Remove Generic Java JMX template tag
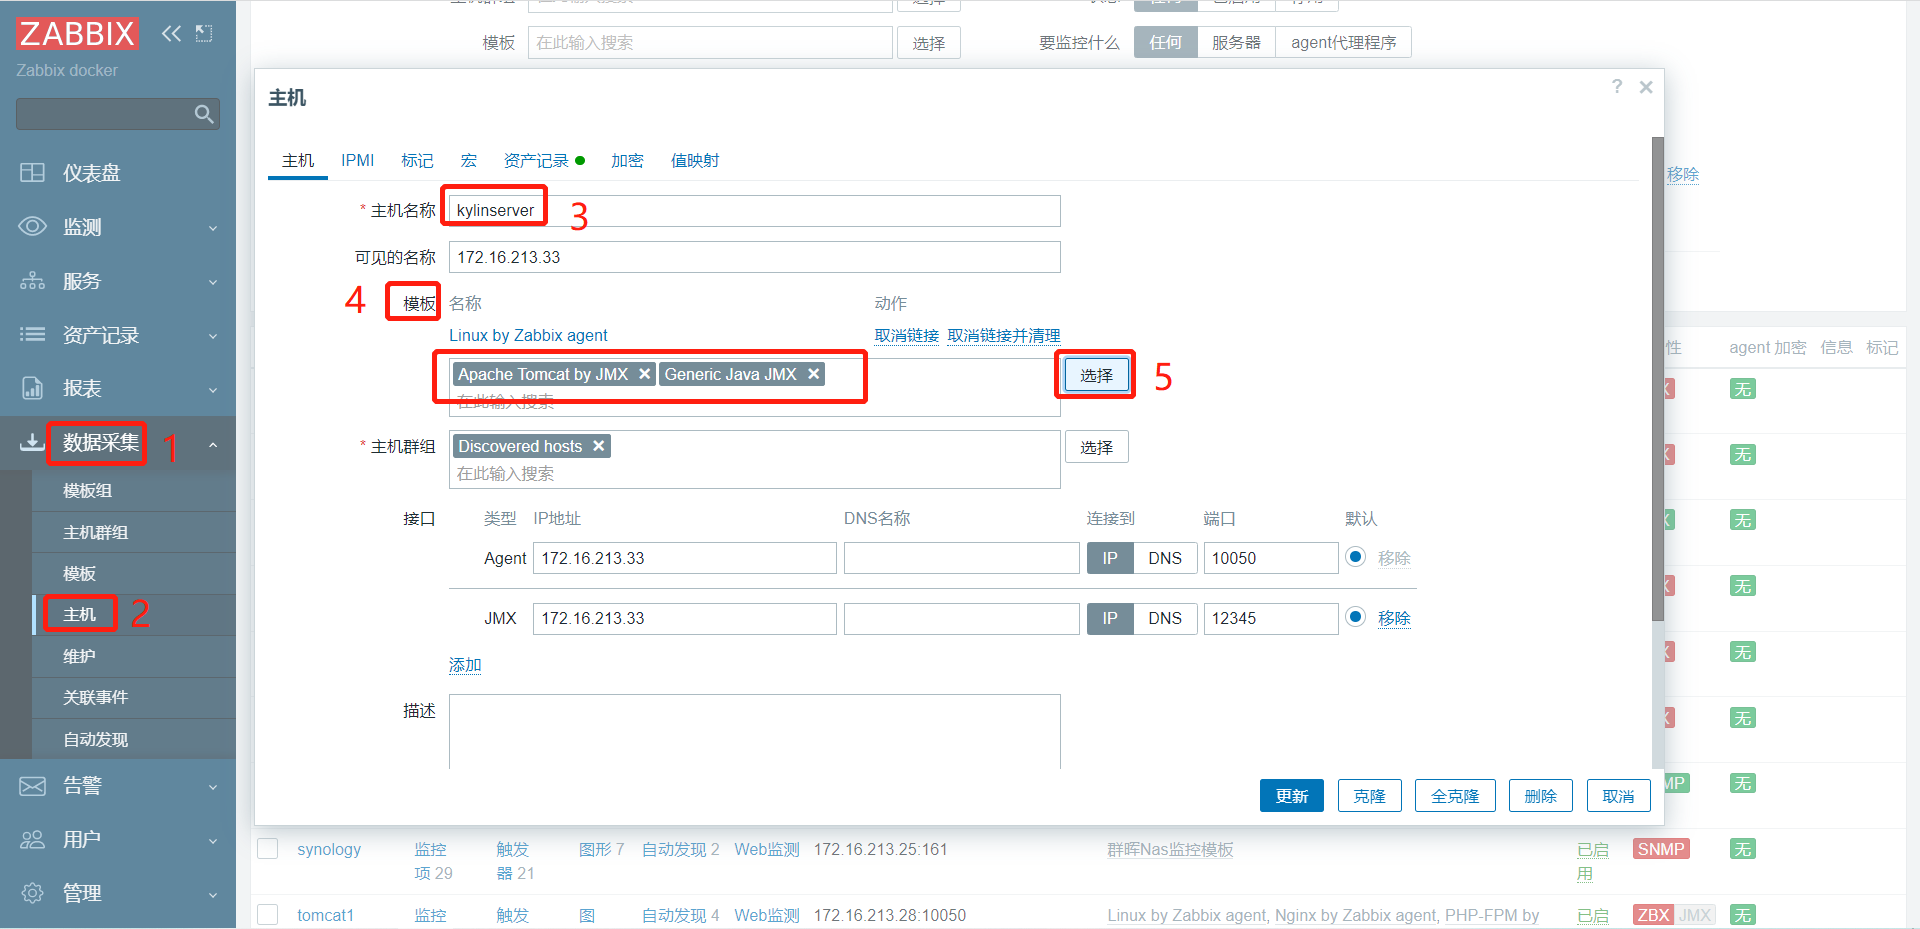The image size is (1920, 929). point(814,374)
